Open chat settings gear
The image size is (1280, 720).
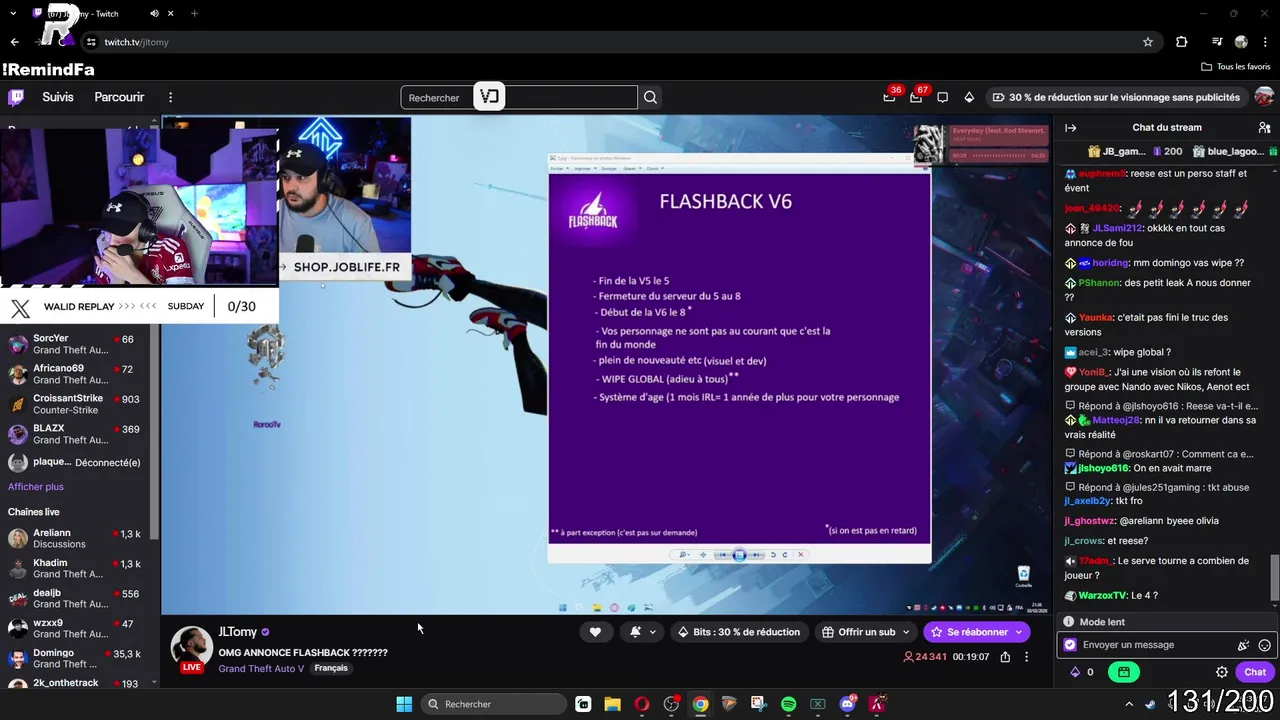click(1221, 672)
